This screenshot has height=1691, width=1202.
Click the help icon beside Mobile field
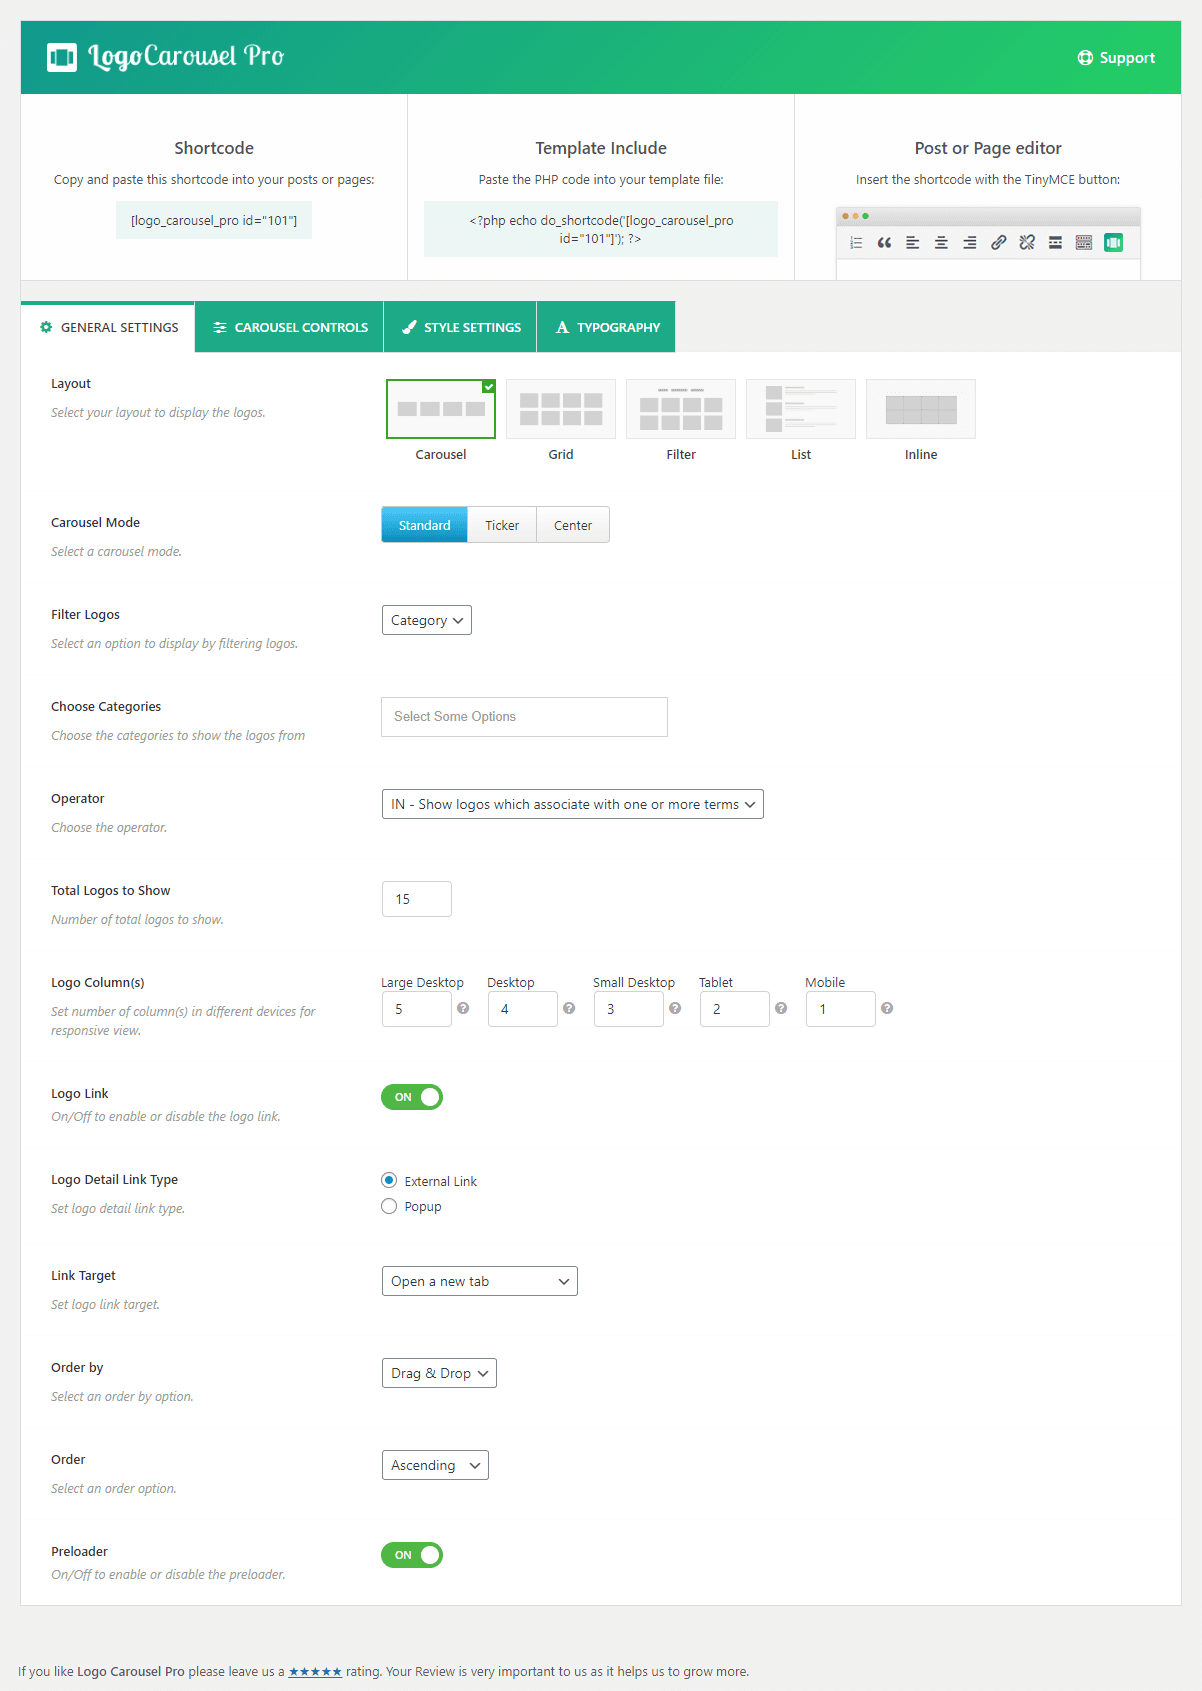pyautogui.click(x=887, y=1008)
